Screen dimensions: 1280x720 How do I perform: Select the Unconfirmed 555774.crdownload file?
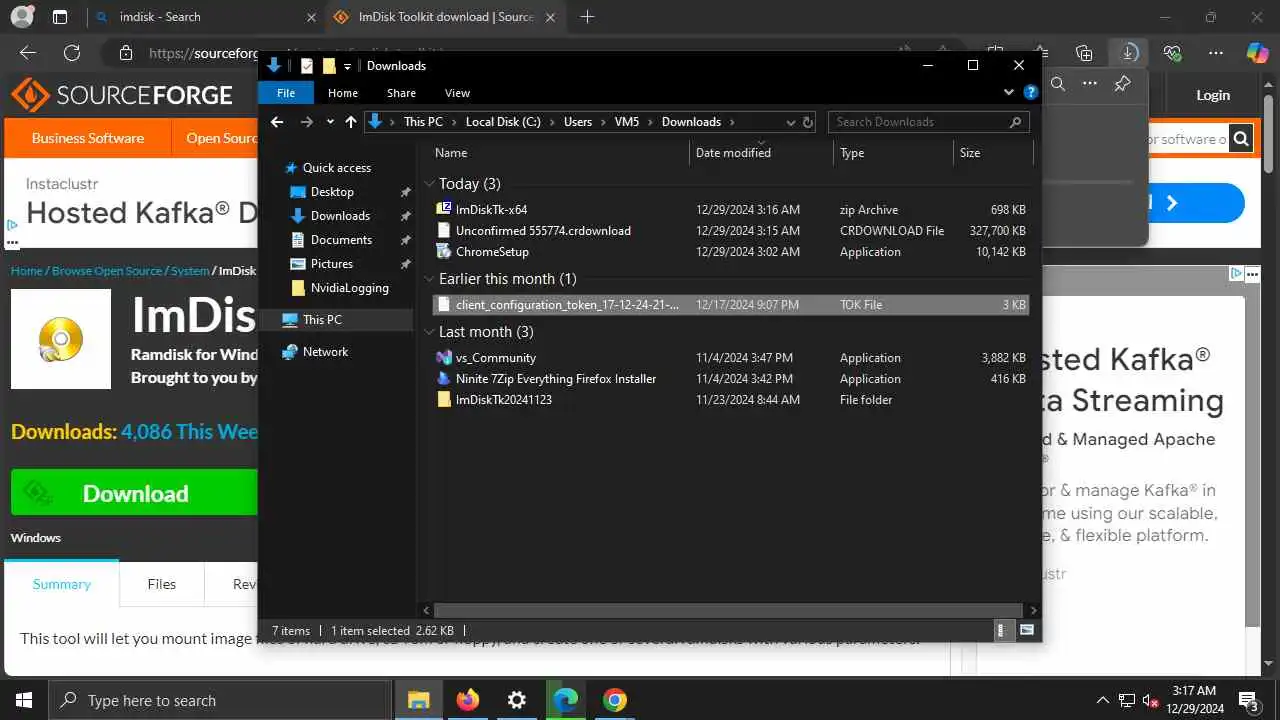pos(731,231)
